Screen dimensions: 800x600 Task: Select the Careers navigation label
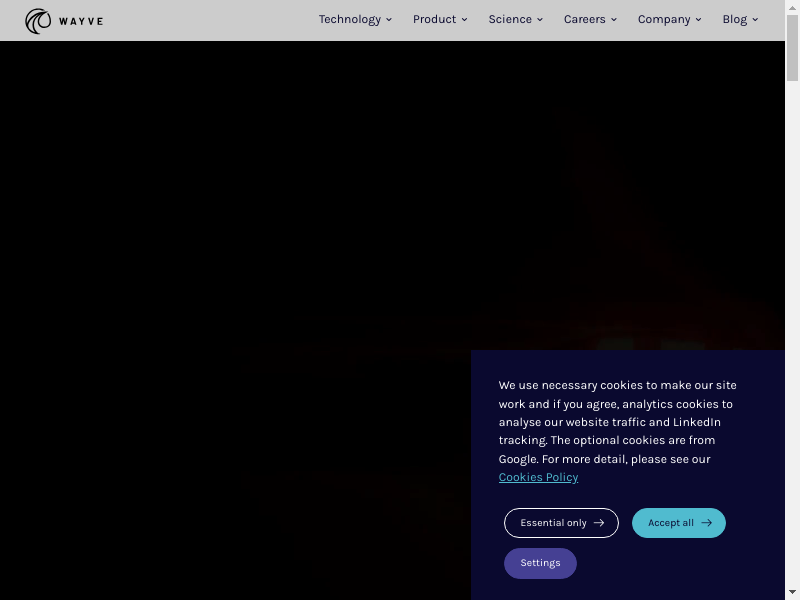[584, 19]
